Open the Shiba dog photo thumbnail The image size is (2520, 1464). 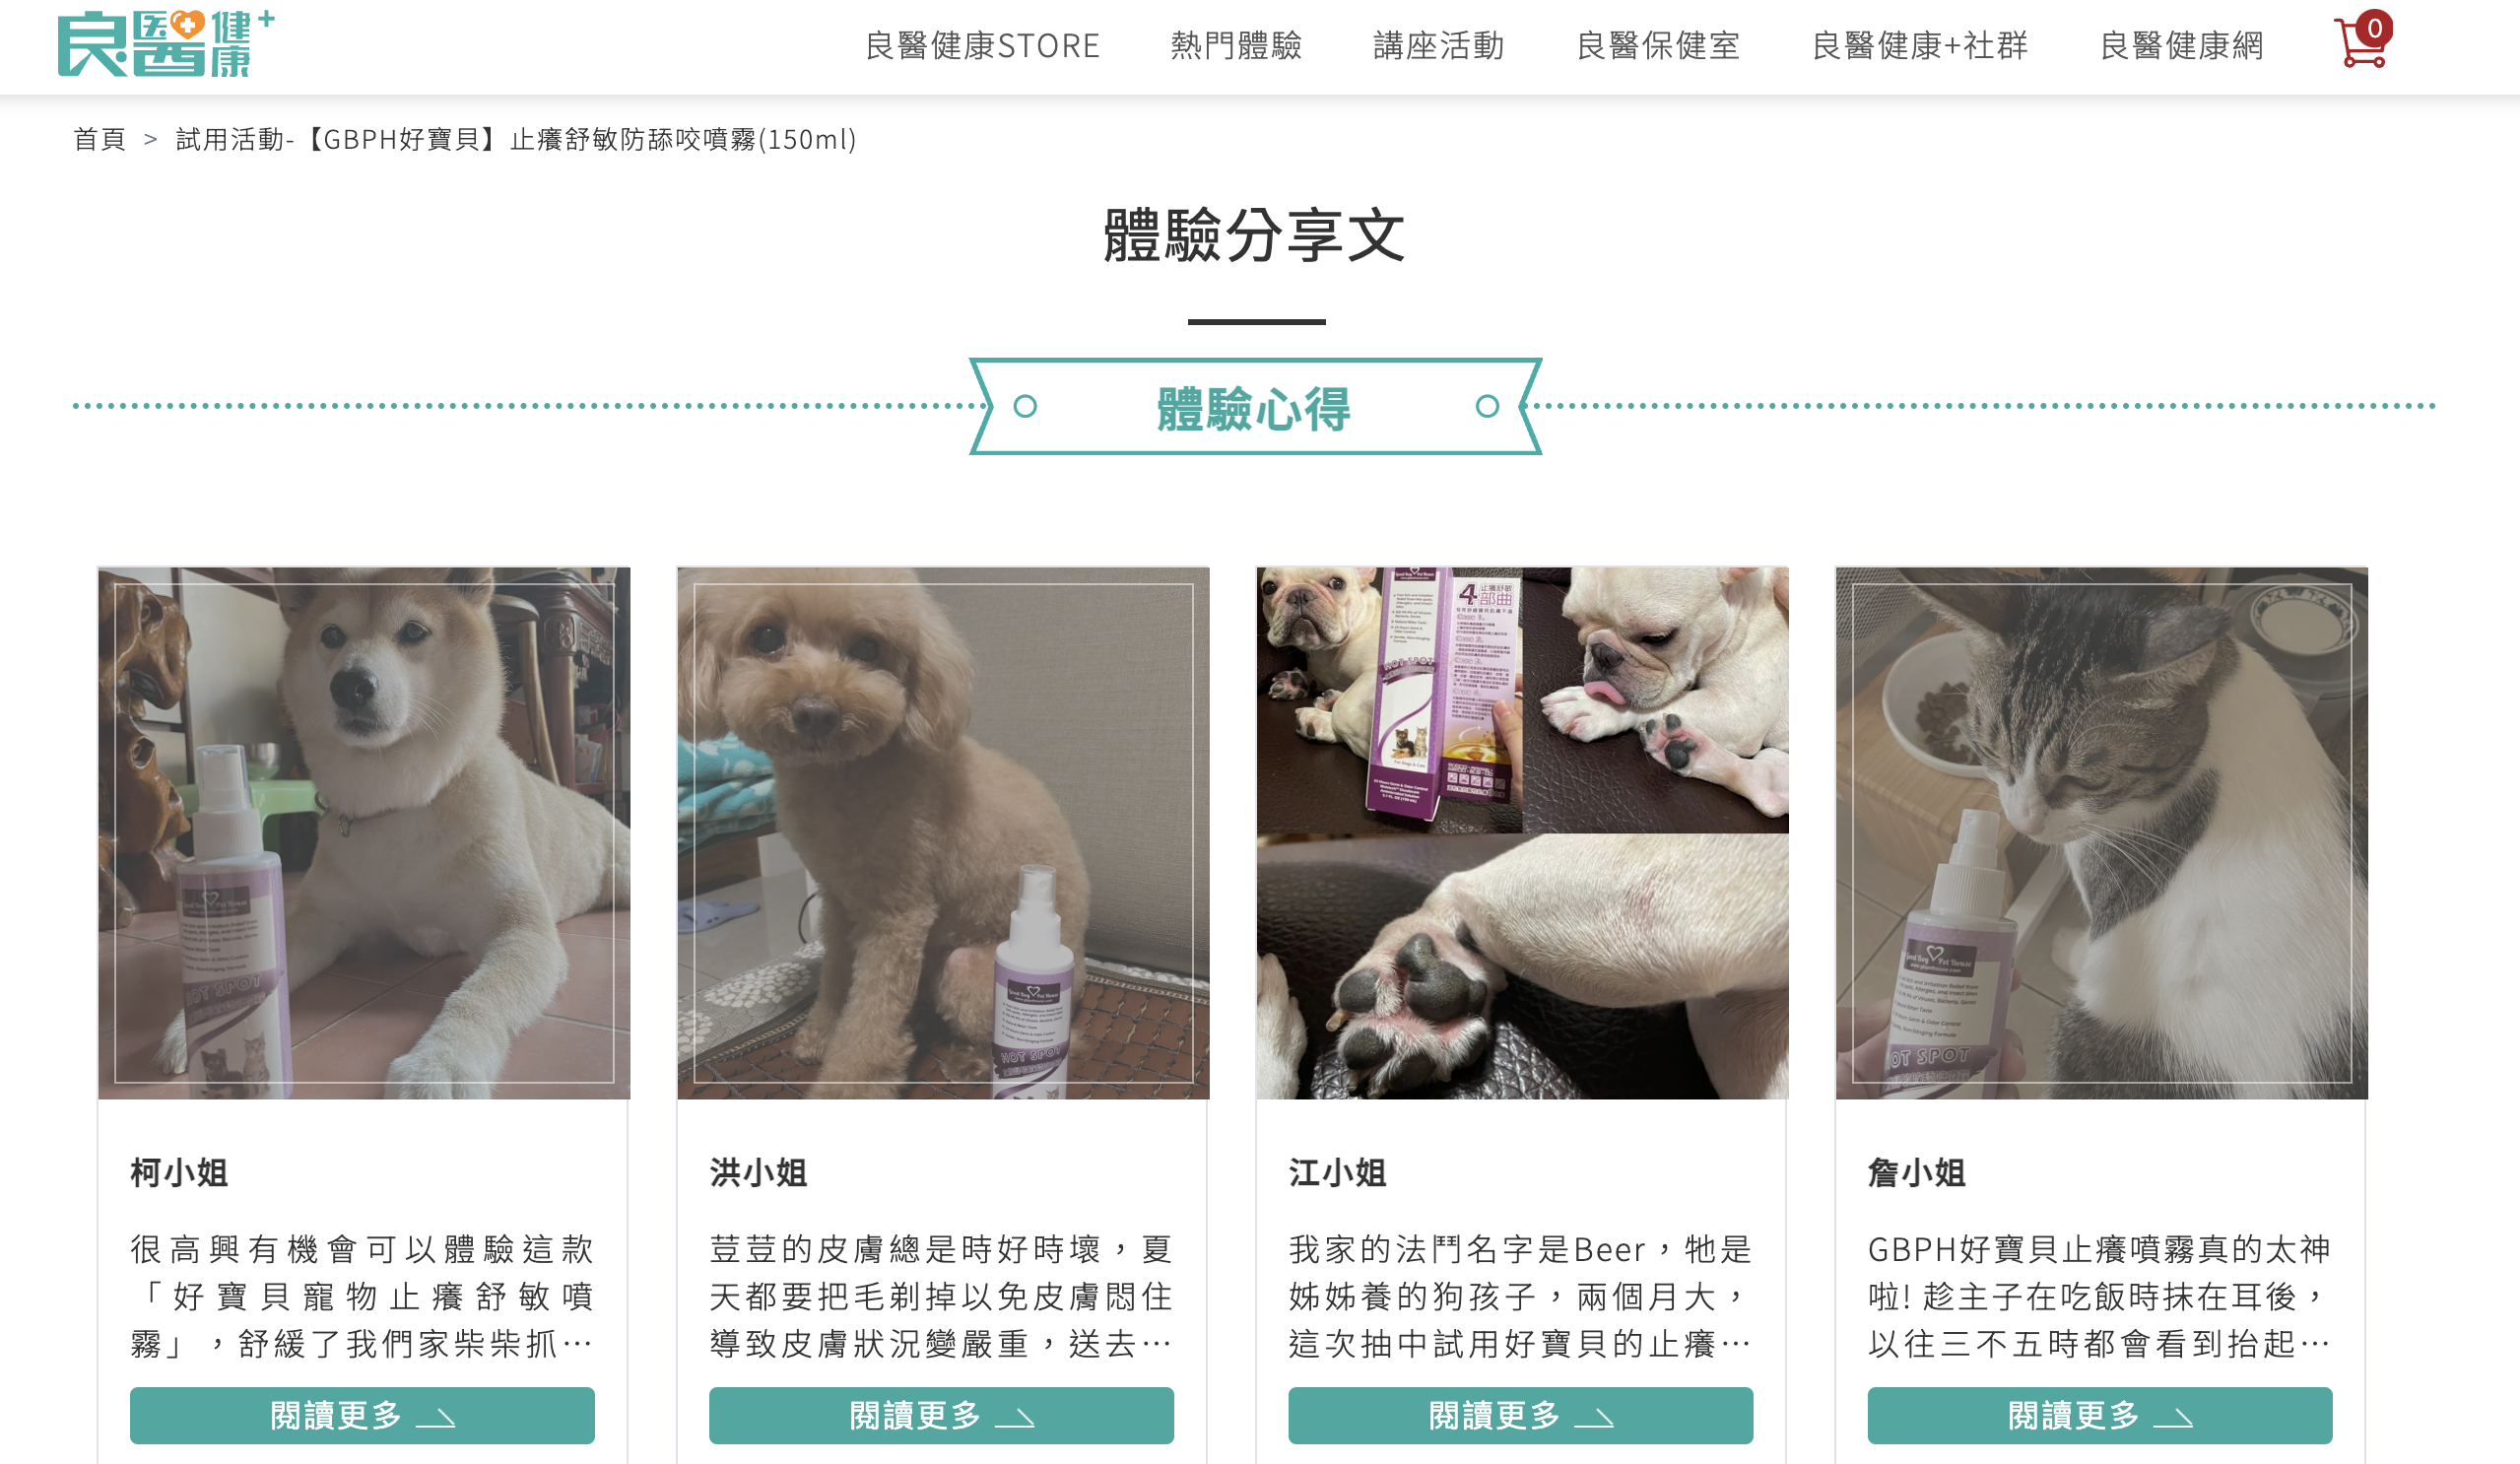pyautogui.click(x=364, y=833)
